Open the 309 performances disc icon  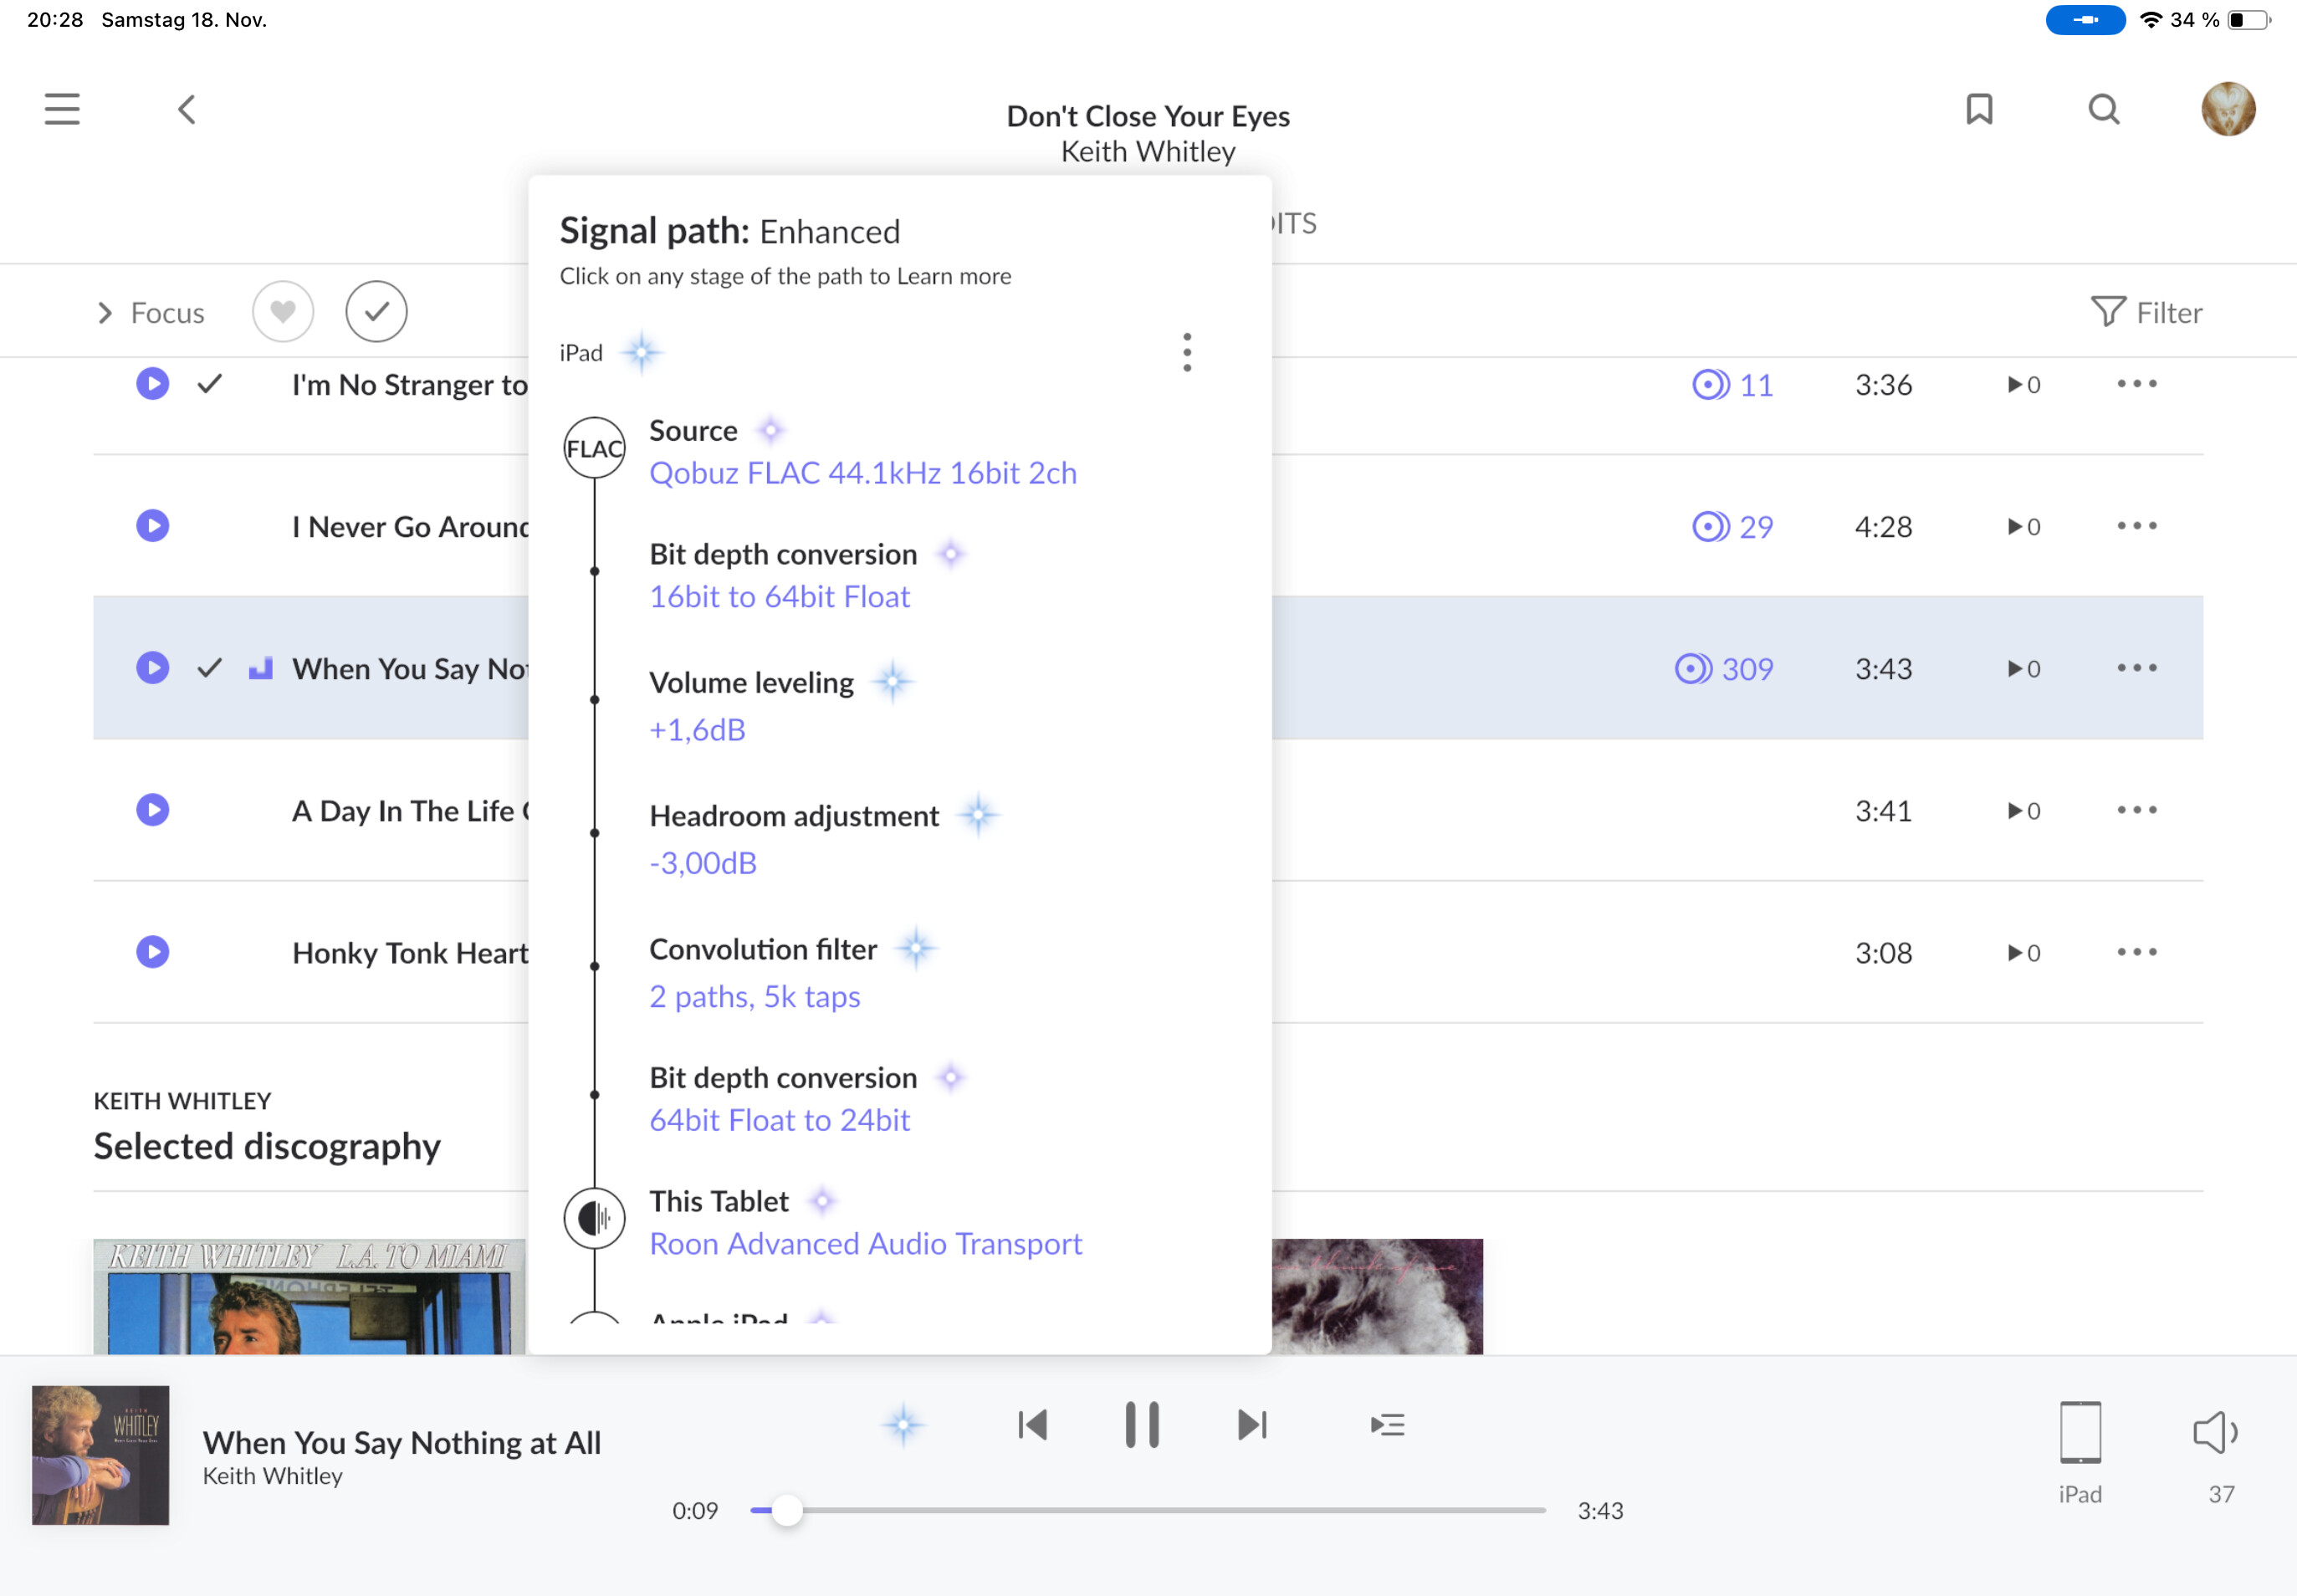1693,669
